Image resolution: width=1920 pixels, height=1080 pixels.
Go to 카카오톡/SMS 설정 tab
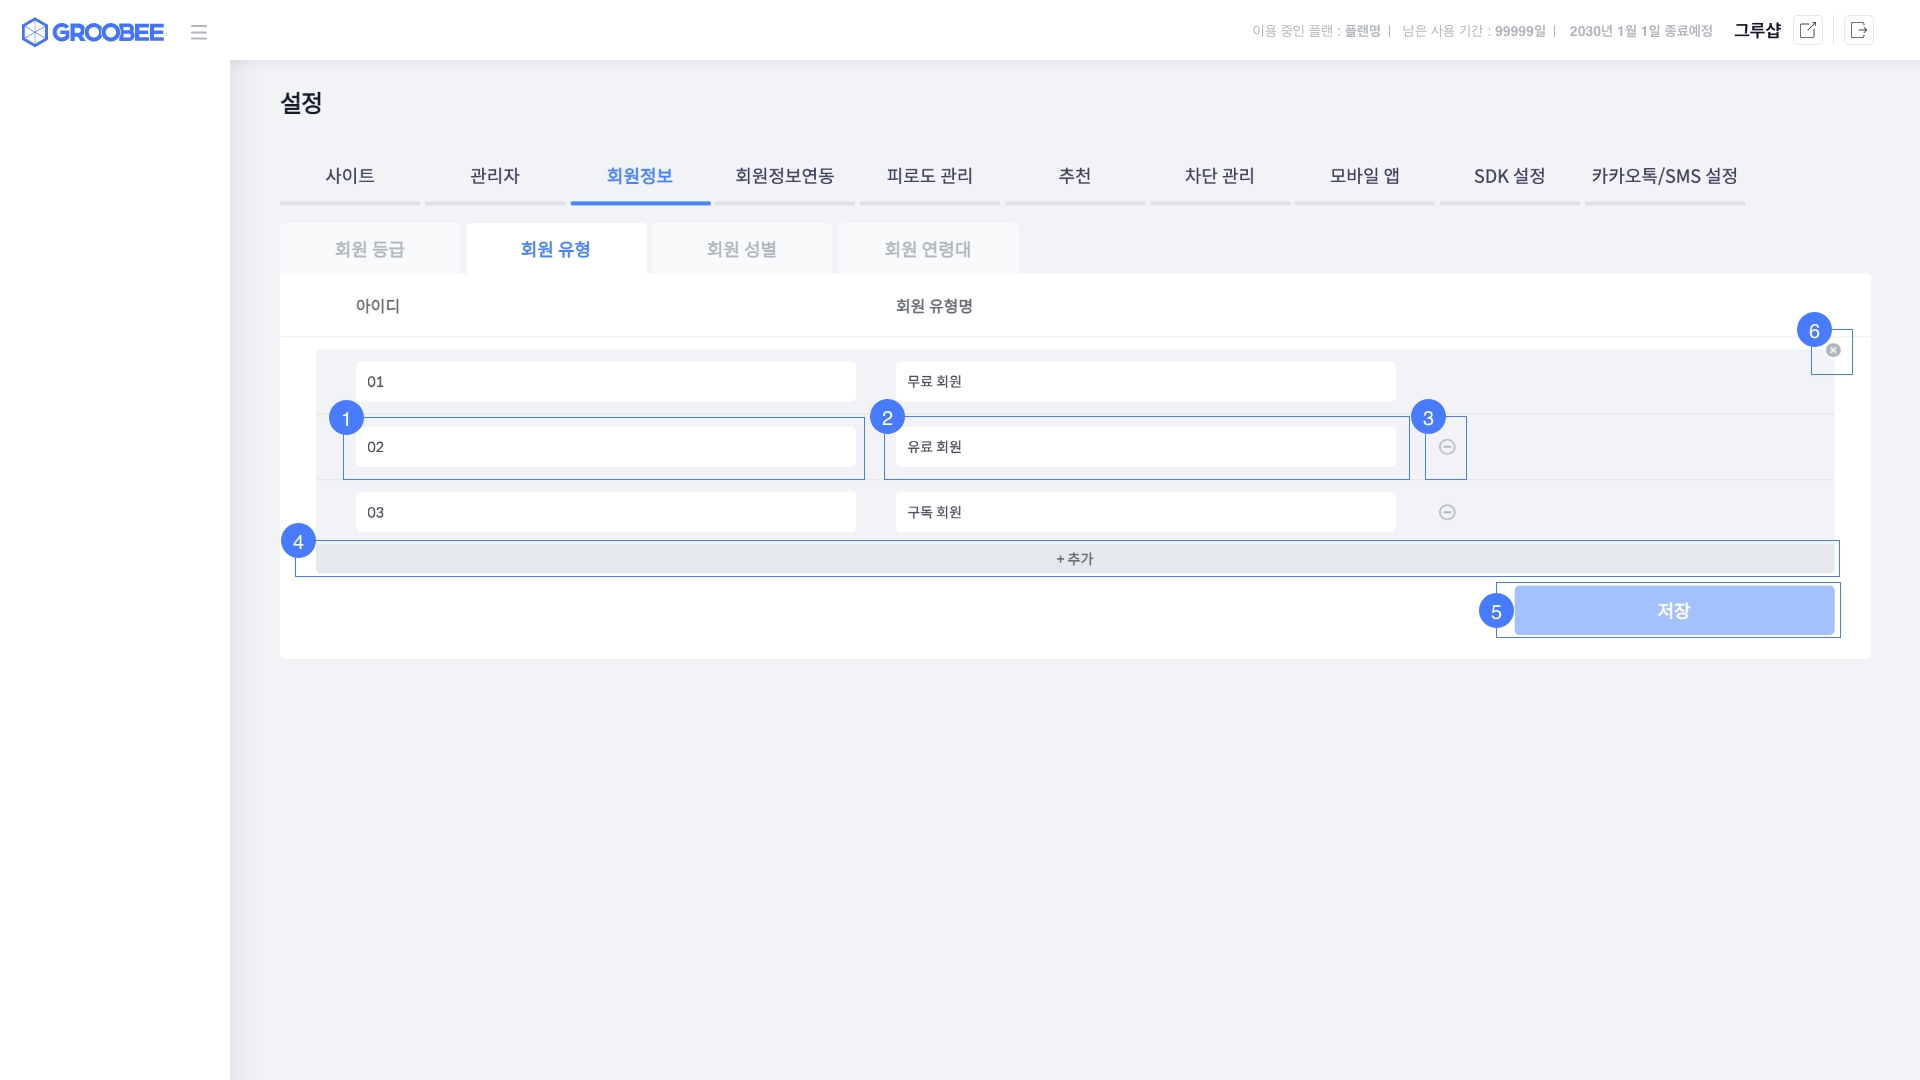tap(1664, 176)
